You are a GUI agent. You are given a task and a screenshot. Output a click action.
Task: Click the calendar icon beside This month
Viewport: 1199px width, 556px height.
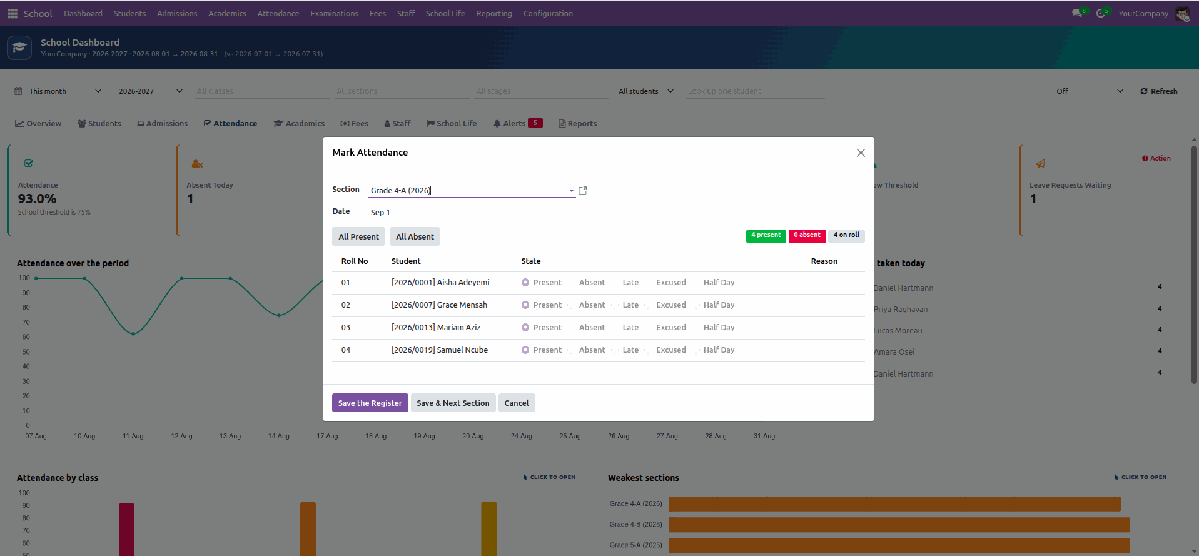tap(18, 91)
